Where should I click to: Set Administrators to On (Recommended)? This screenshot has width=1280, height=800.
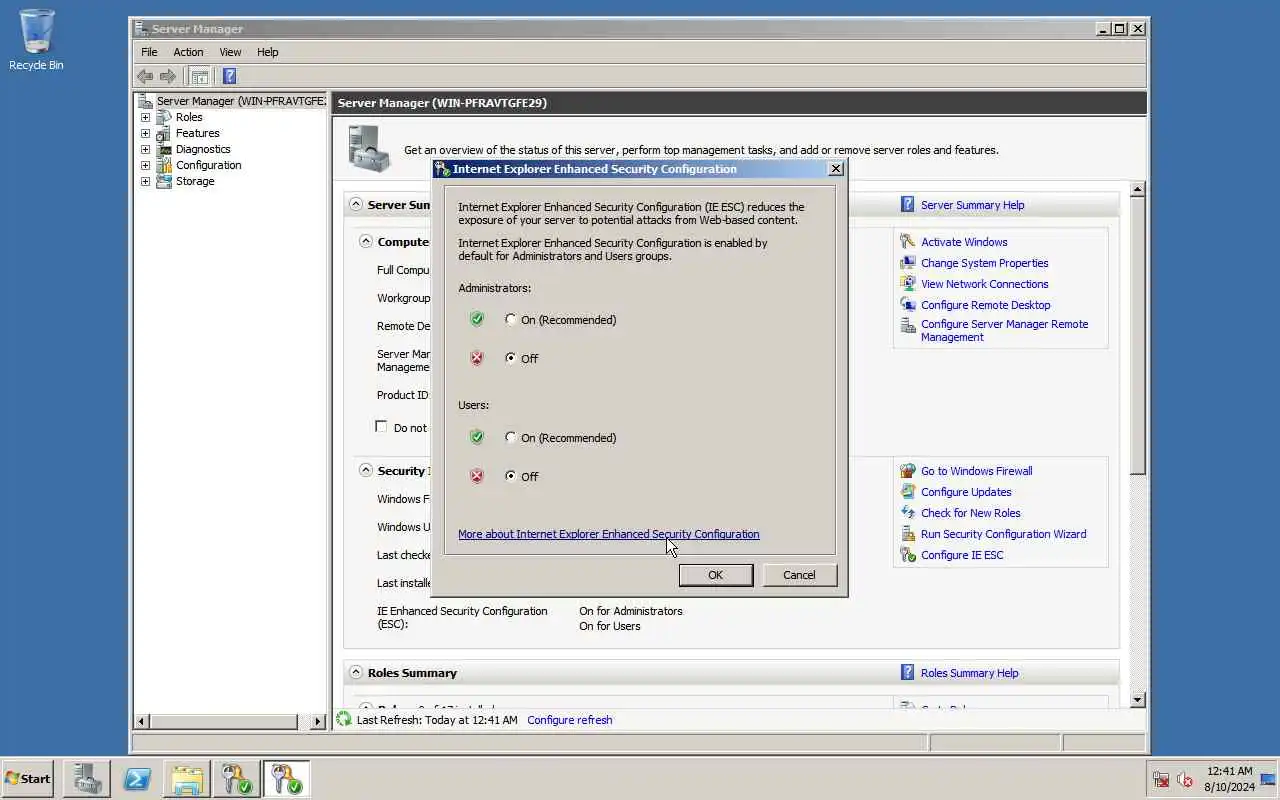[511, 320]
